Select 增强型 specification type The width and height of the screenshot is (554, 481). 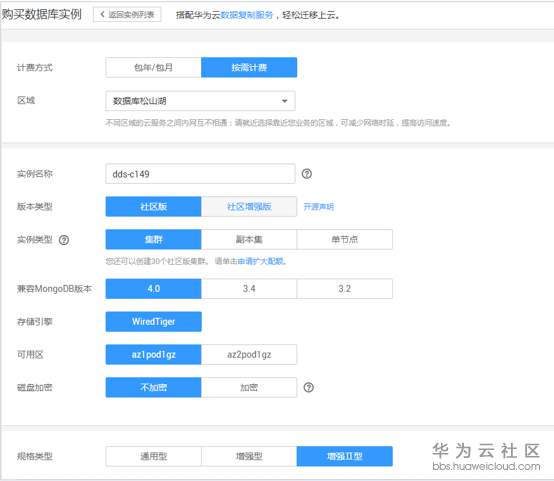pos(249,456)
